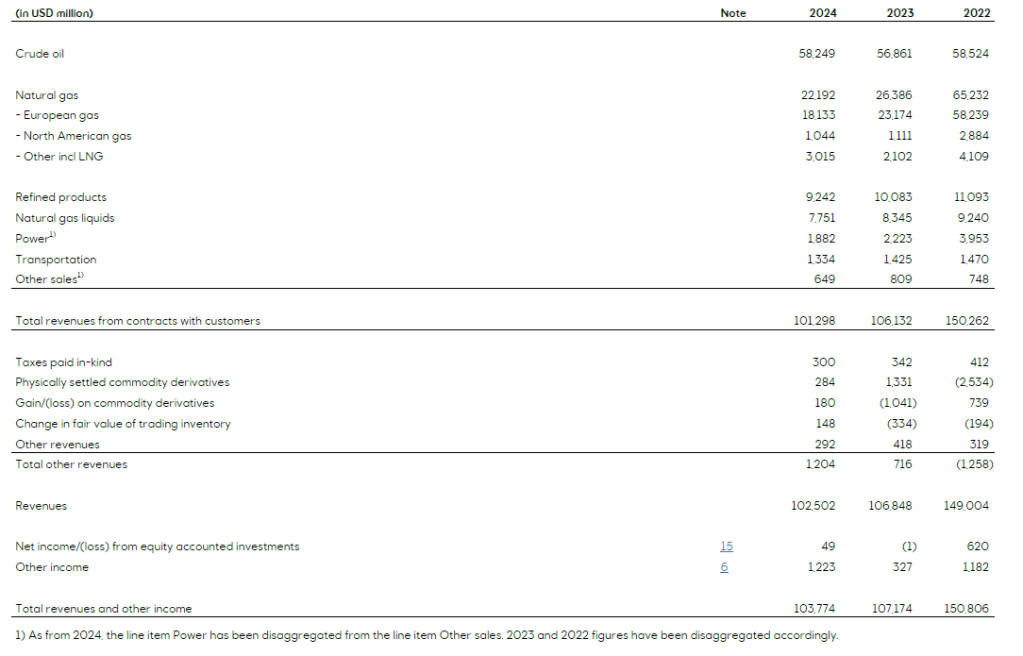The width and height of the screenshot is (1023, 656).
Task: Select the Refined products 2023 value 10,083
Action: pos(893,198)
